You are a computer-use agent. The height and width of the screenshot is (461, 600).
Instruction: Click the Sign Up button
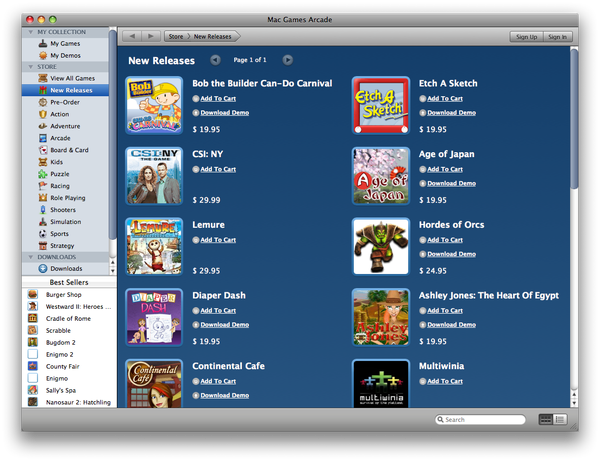click(x=527, y=37)
